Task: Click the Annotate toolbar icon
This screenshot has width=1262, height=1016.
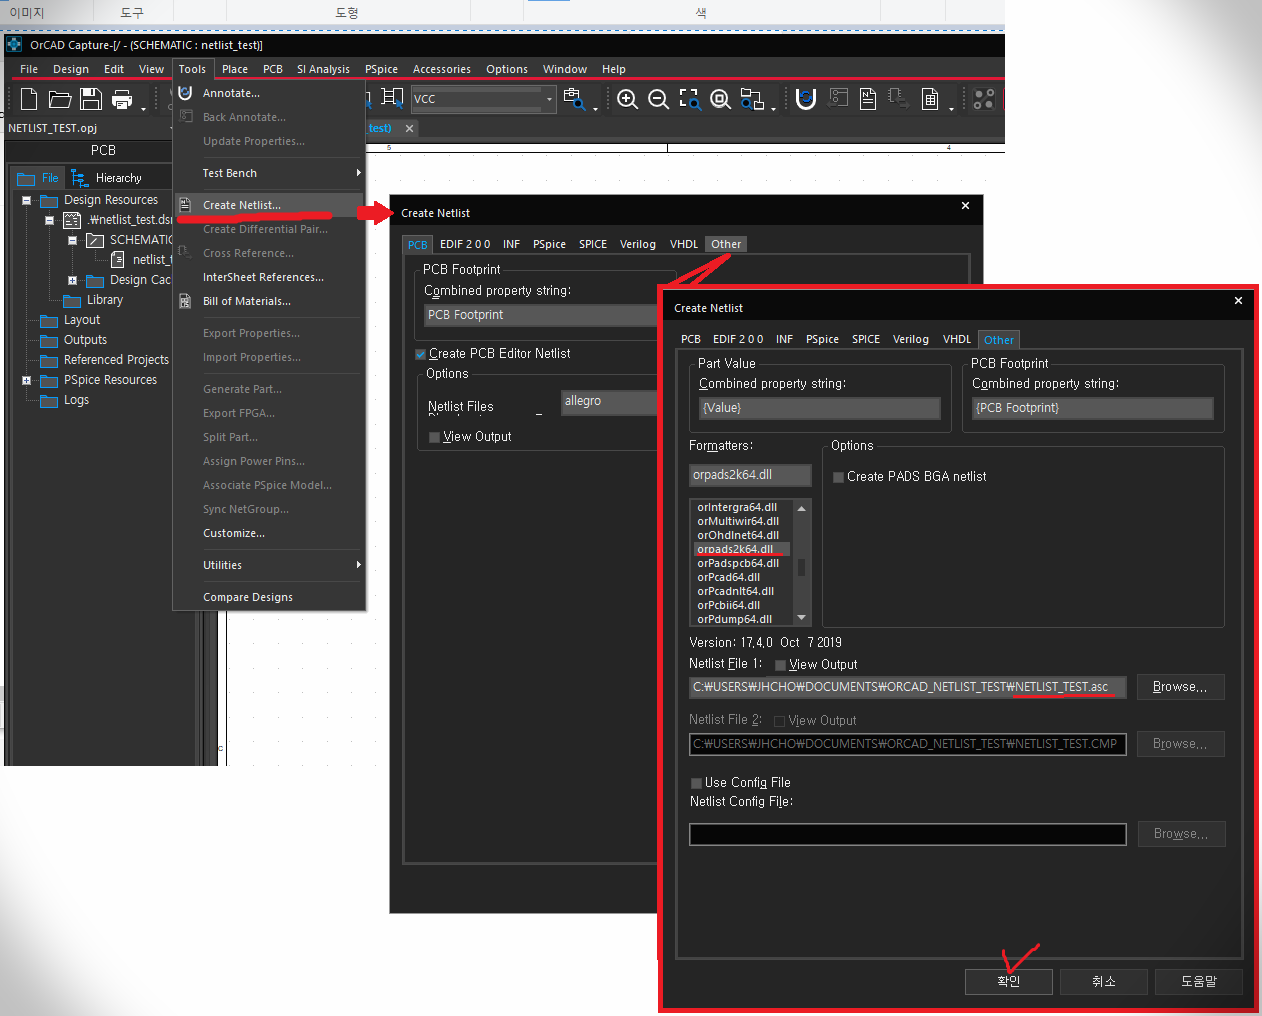Action: pyautogui.click(x=806, y=99)
